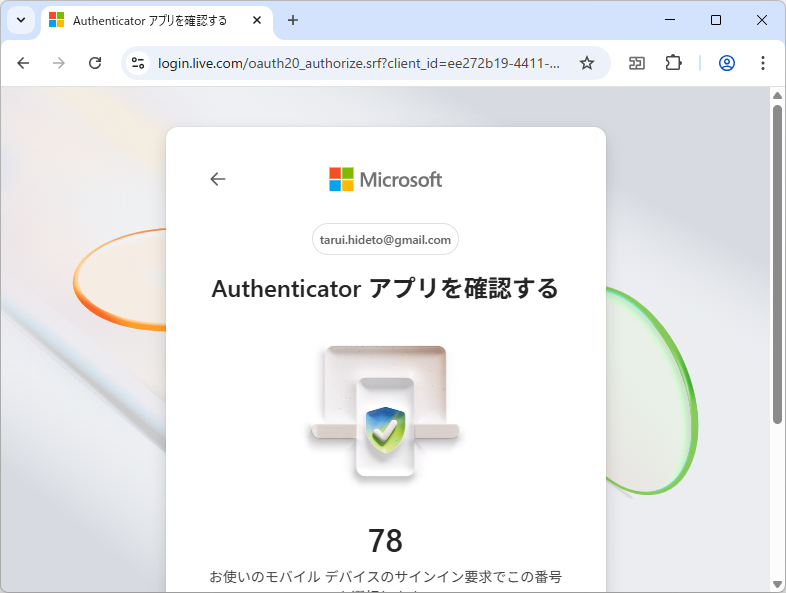Close the Authenticator browser tab
The height and width of the screenshot is (593, 786).
point(257,21)
